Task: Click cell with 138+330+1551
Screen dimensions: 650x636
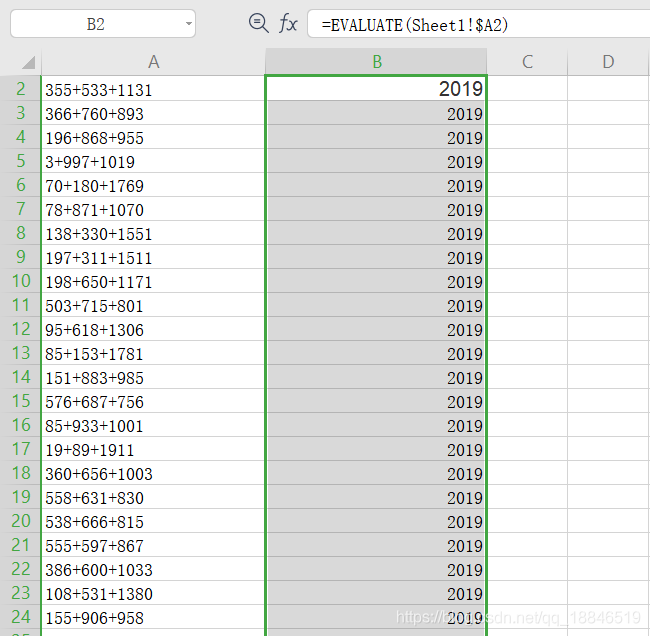Action: point(153,233)
